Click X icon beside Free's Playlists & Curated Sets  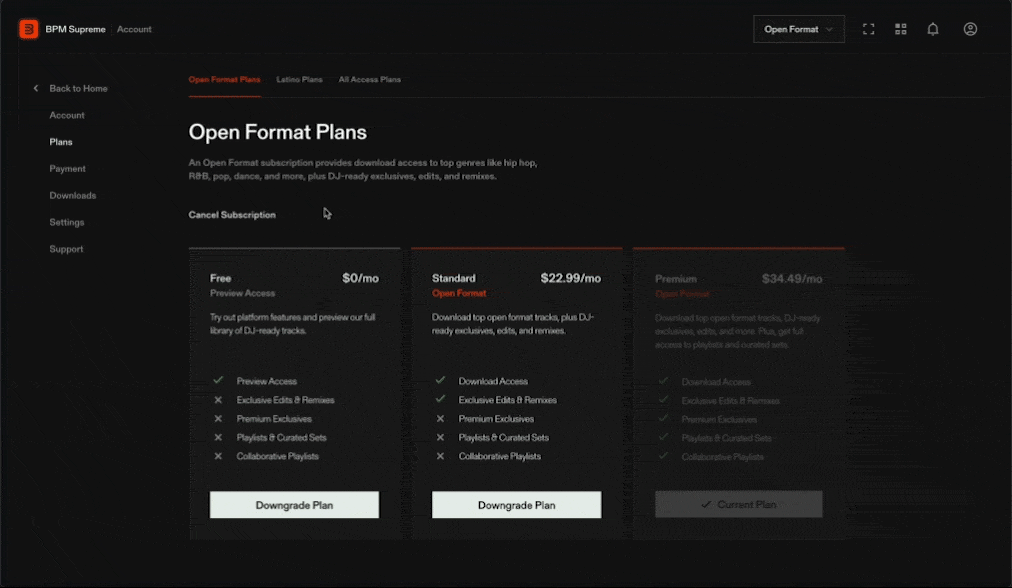pyautogui.click(x=218, y=438)
